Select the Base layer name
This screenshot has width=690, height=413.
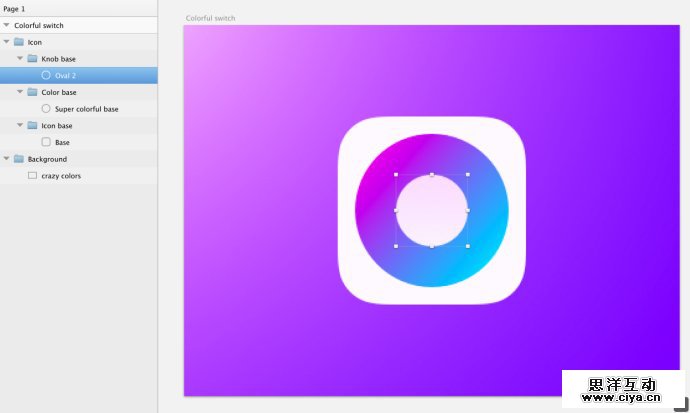[x=62, y=143]
